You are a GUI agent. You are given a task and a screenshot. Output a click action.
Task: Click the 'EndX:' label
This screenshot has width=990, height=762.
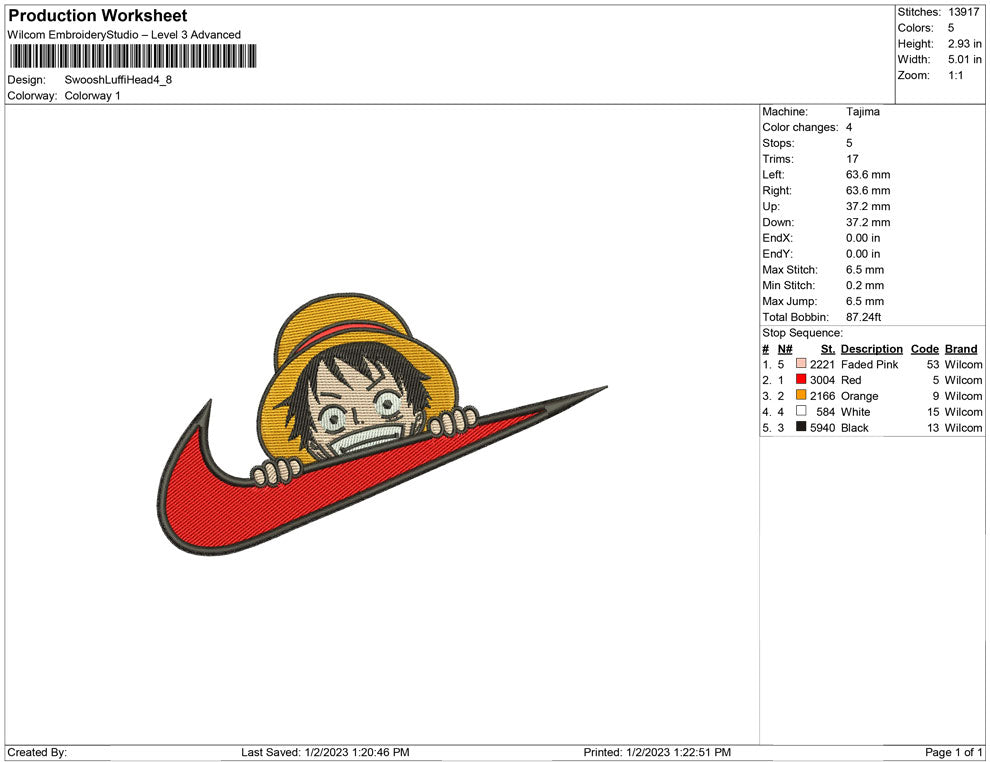pos(777,237)
